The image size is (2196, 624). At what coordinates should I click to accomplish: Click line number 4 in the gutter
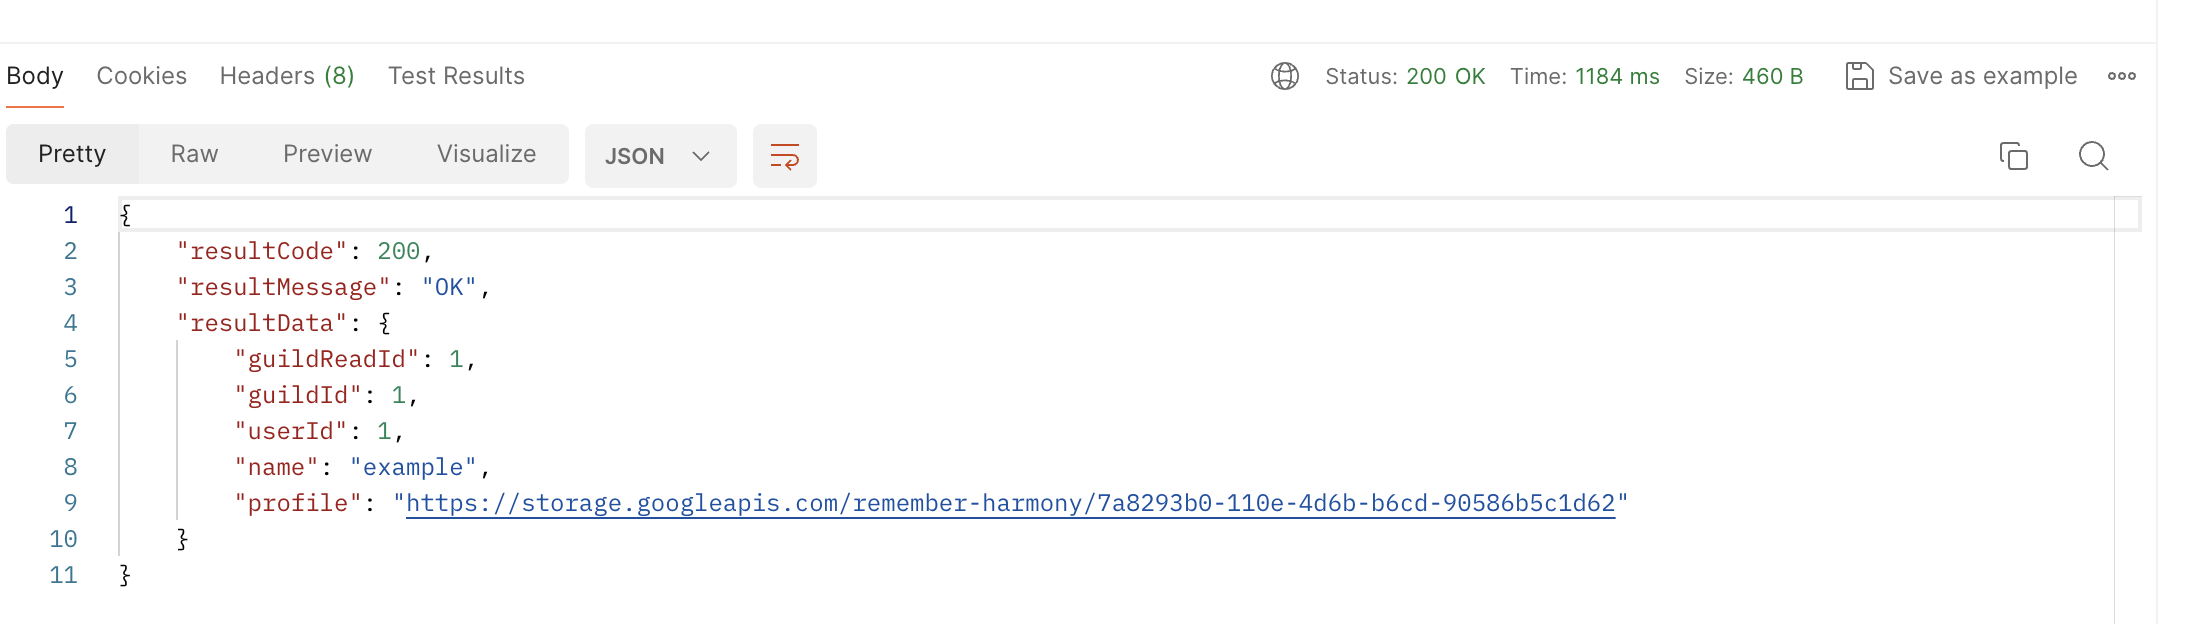pos(70,323)
